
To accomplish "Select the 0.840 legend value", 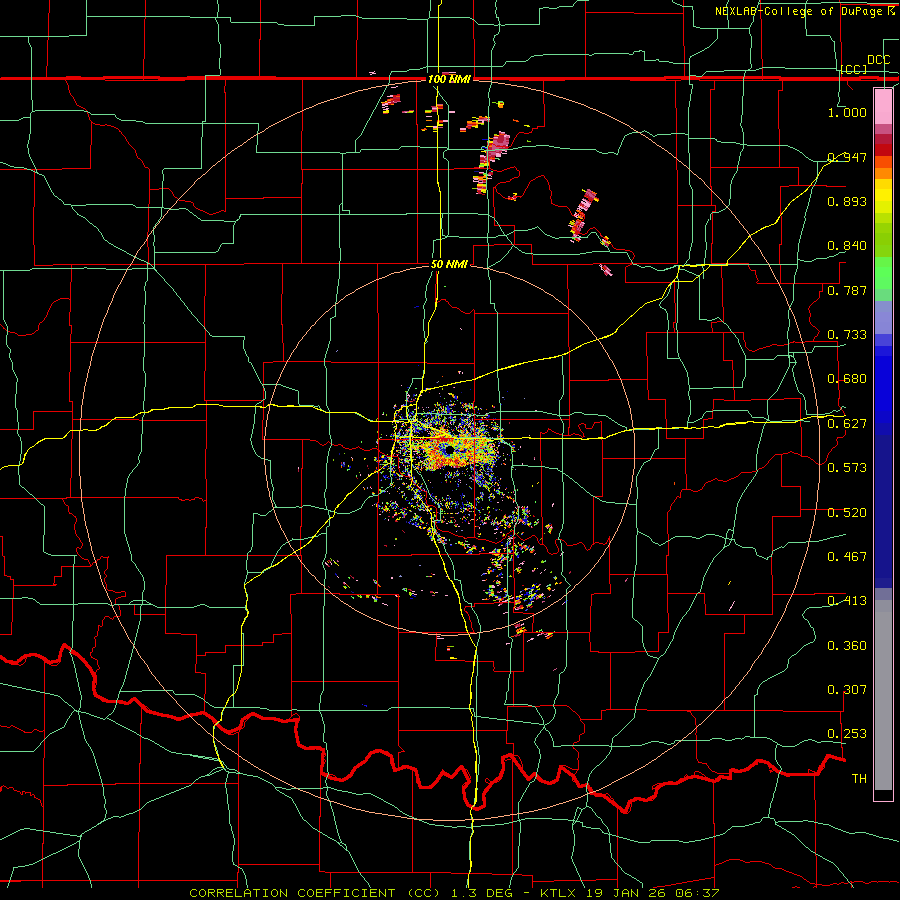I will [847, 246].
